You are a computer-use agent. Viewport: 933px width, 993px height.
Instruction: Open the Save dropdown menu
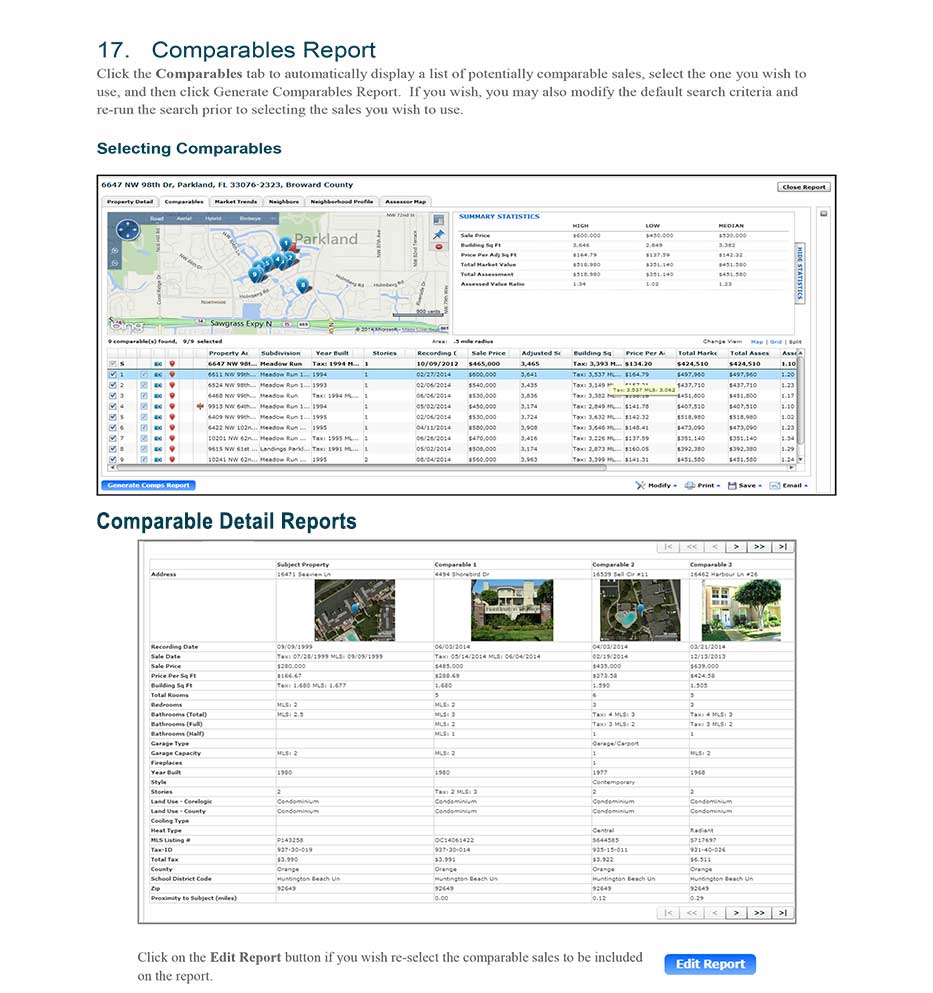[x=744, y=486]
